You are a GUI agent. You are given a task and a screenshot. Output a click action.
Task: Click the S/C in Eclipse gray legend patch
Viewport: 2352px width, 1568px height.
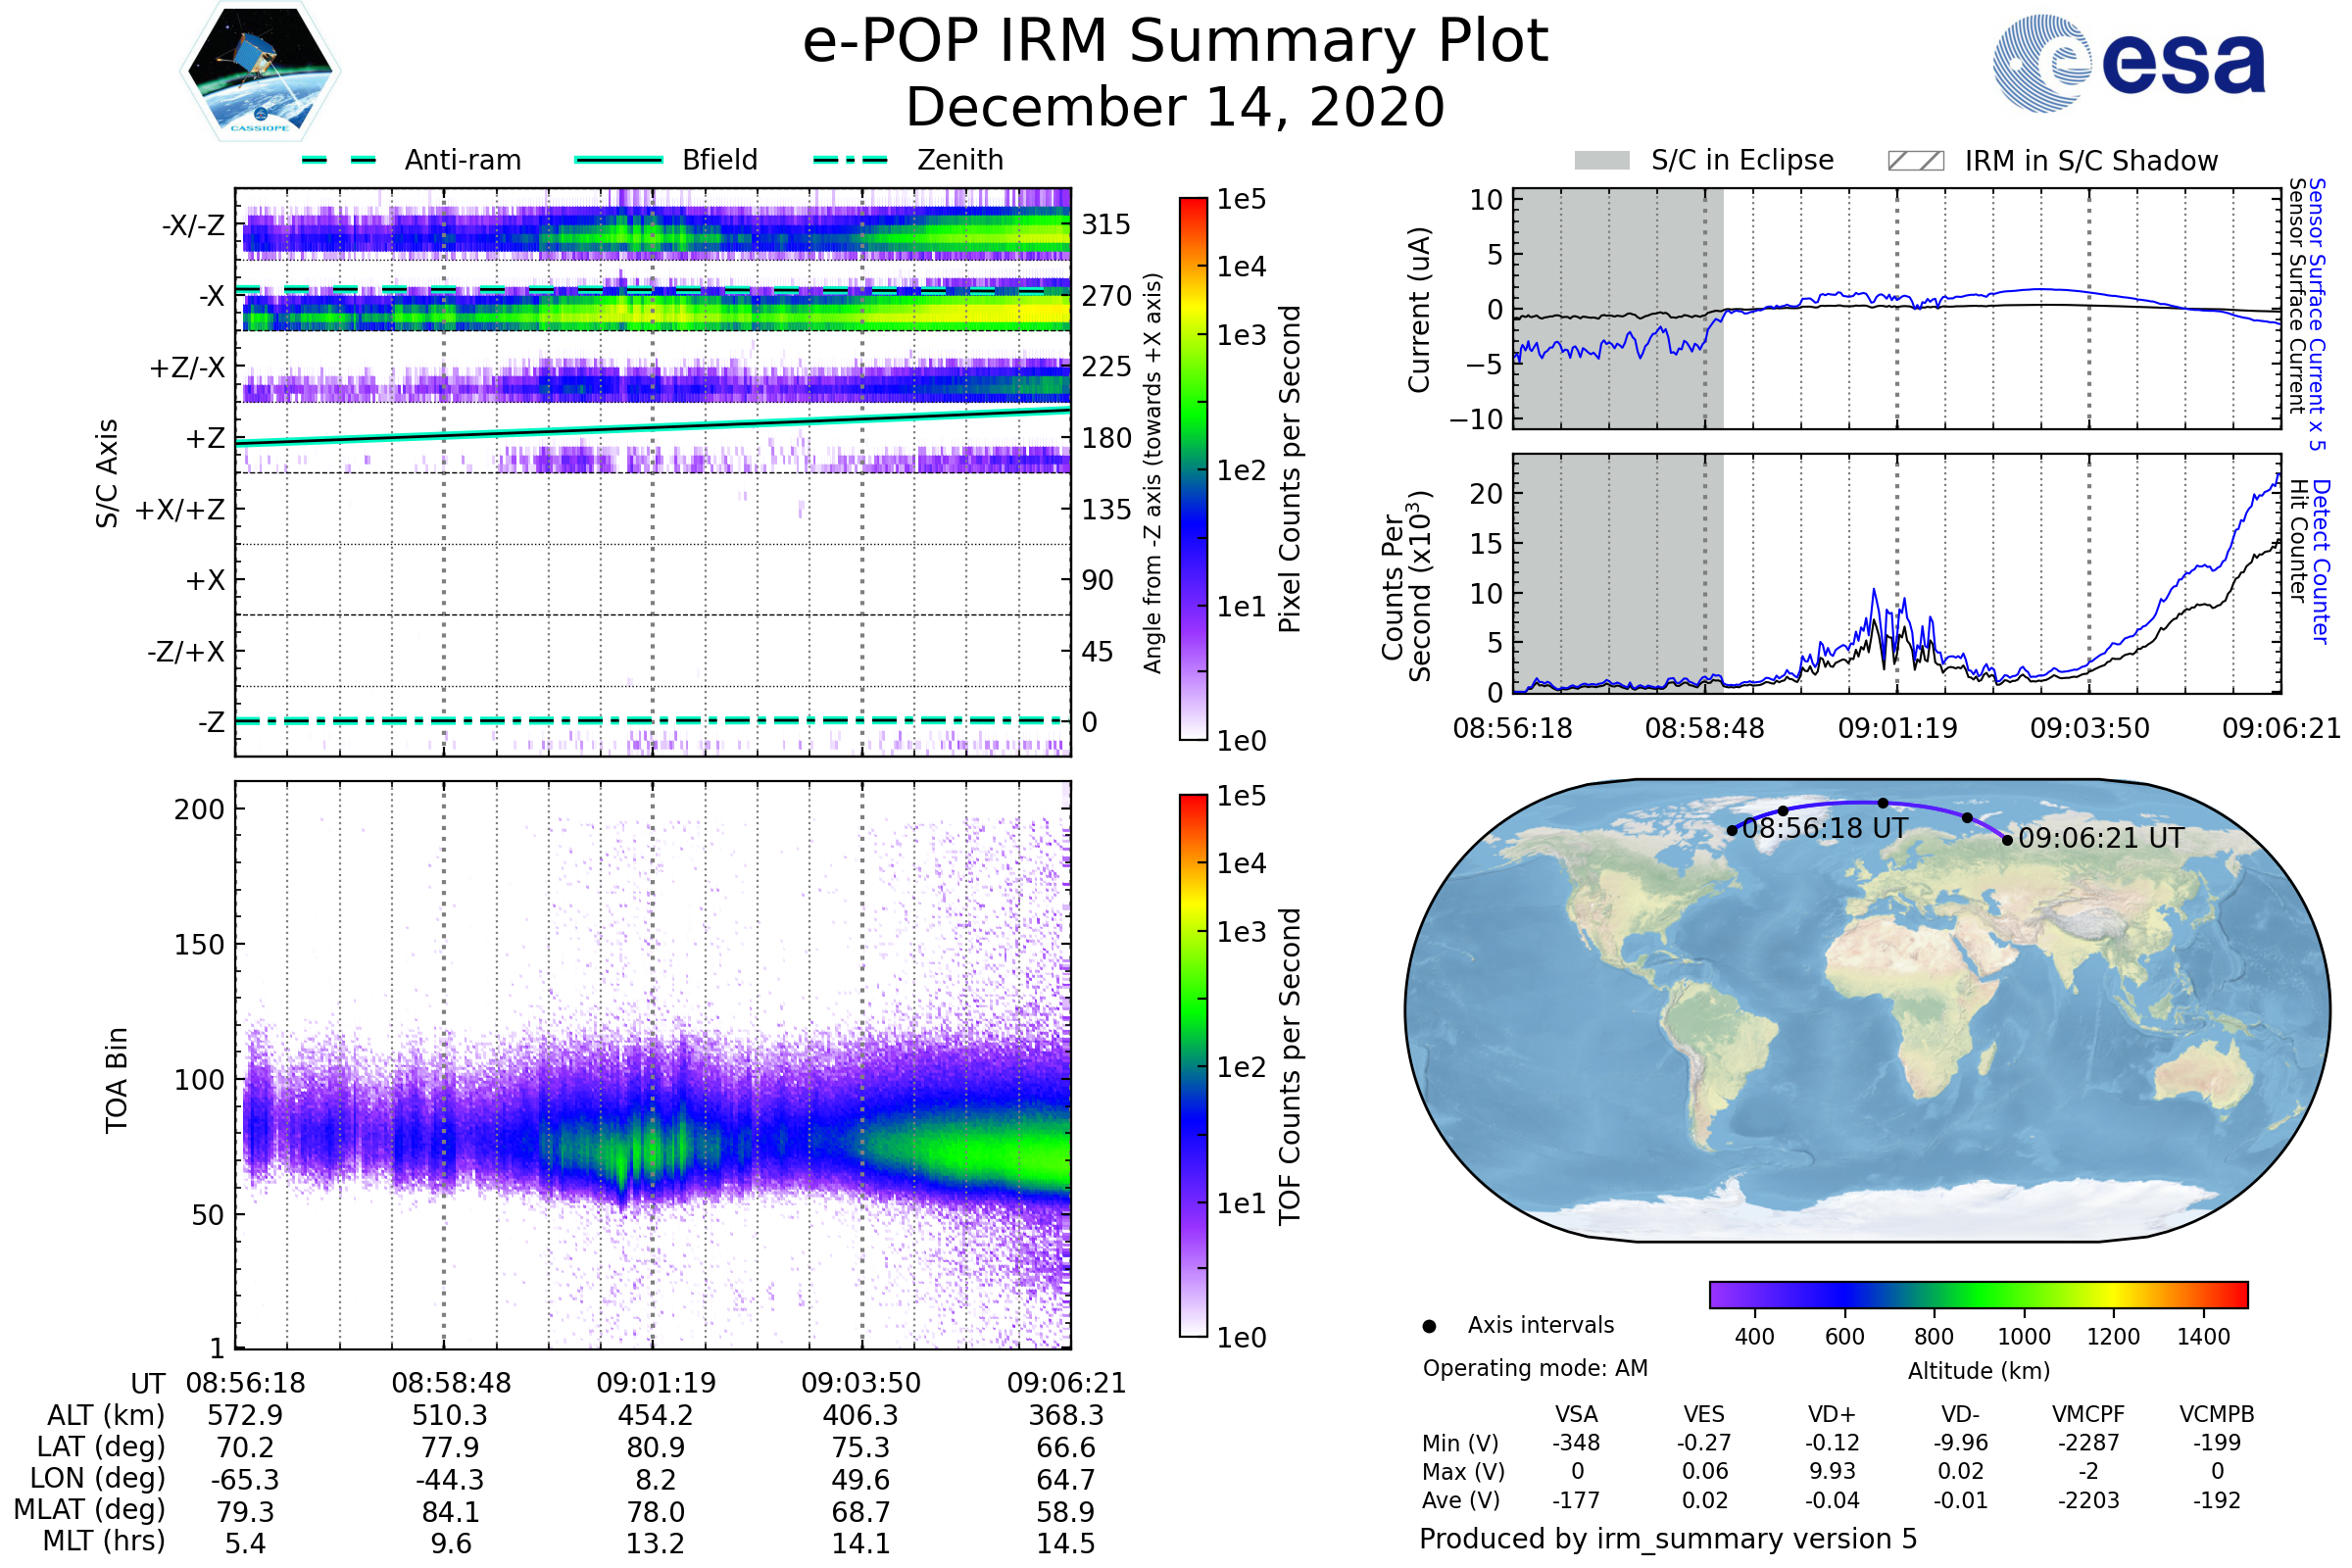coord(1601,161)
